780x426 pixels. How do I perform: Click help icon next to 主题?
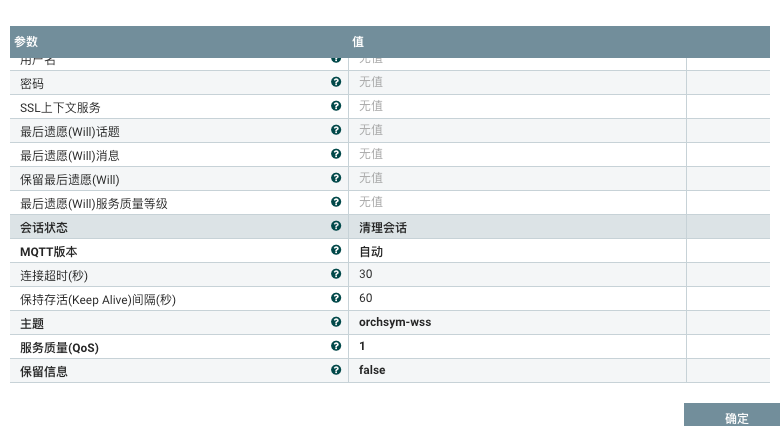pyautogui.click(x=336, y=322)
